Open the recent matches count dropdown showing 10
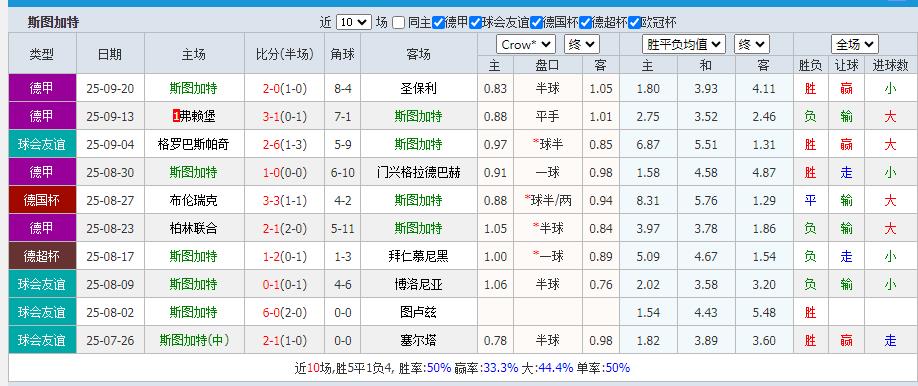This screenshot has height=386, width=918. tap(354, 23)
